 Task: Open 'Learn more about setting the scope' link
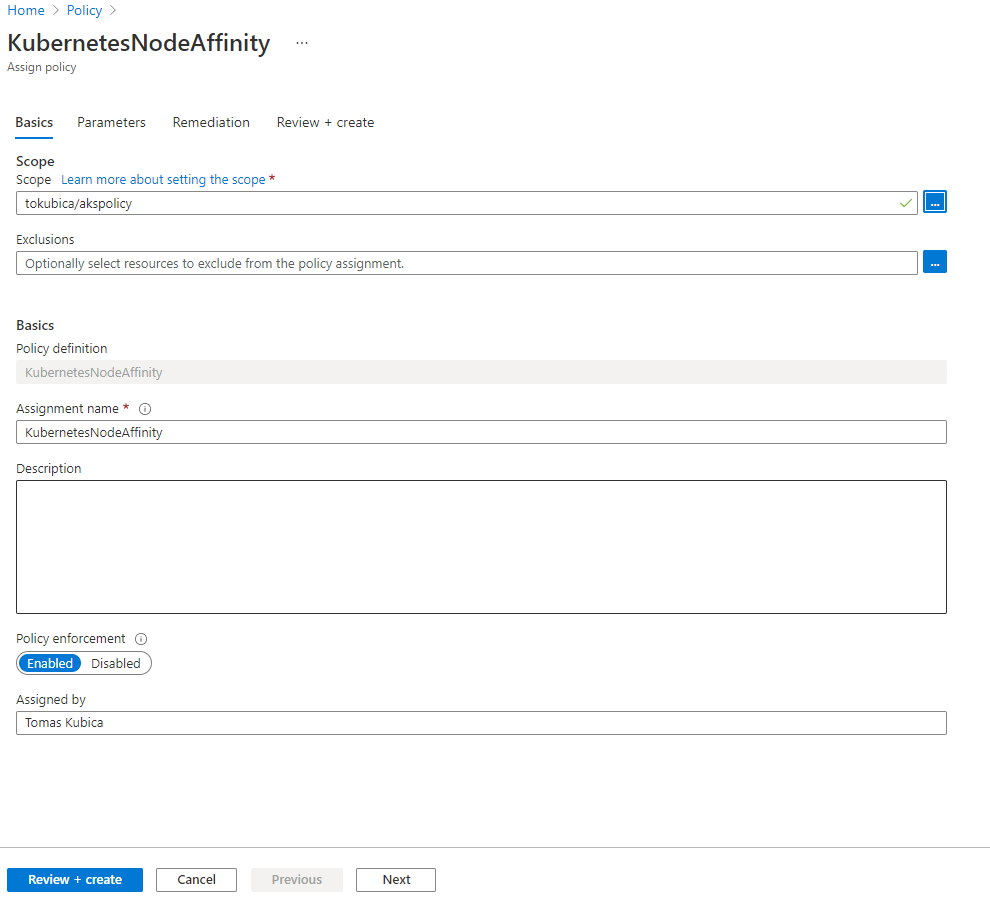click(x=163, y=180)
